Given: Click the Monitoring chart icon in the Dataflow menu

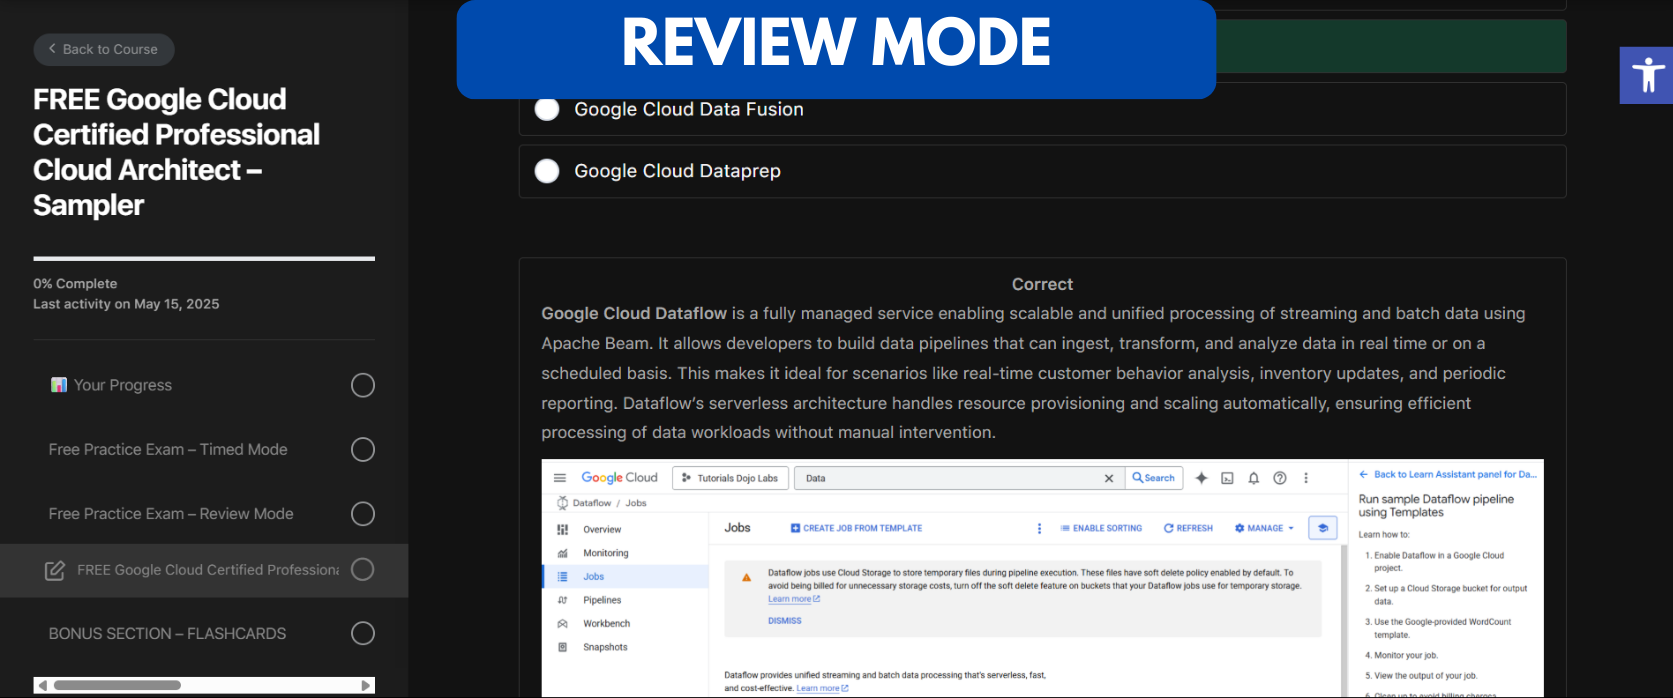Looking at the screenshot, I should (x=562, y=553).
